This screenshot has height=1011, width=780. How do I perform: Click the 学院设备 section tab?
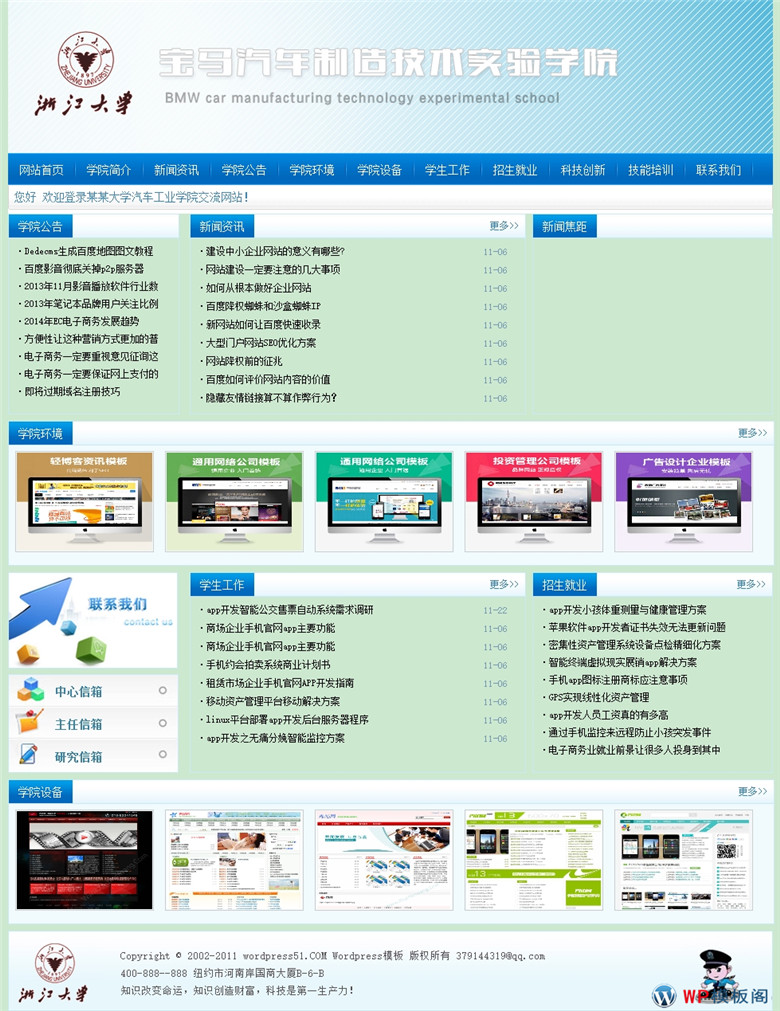pos(40,792)
